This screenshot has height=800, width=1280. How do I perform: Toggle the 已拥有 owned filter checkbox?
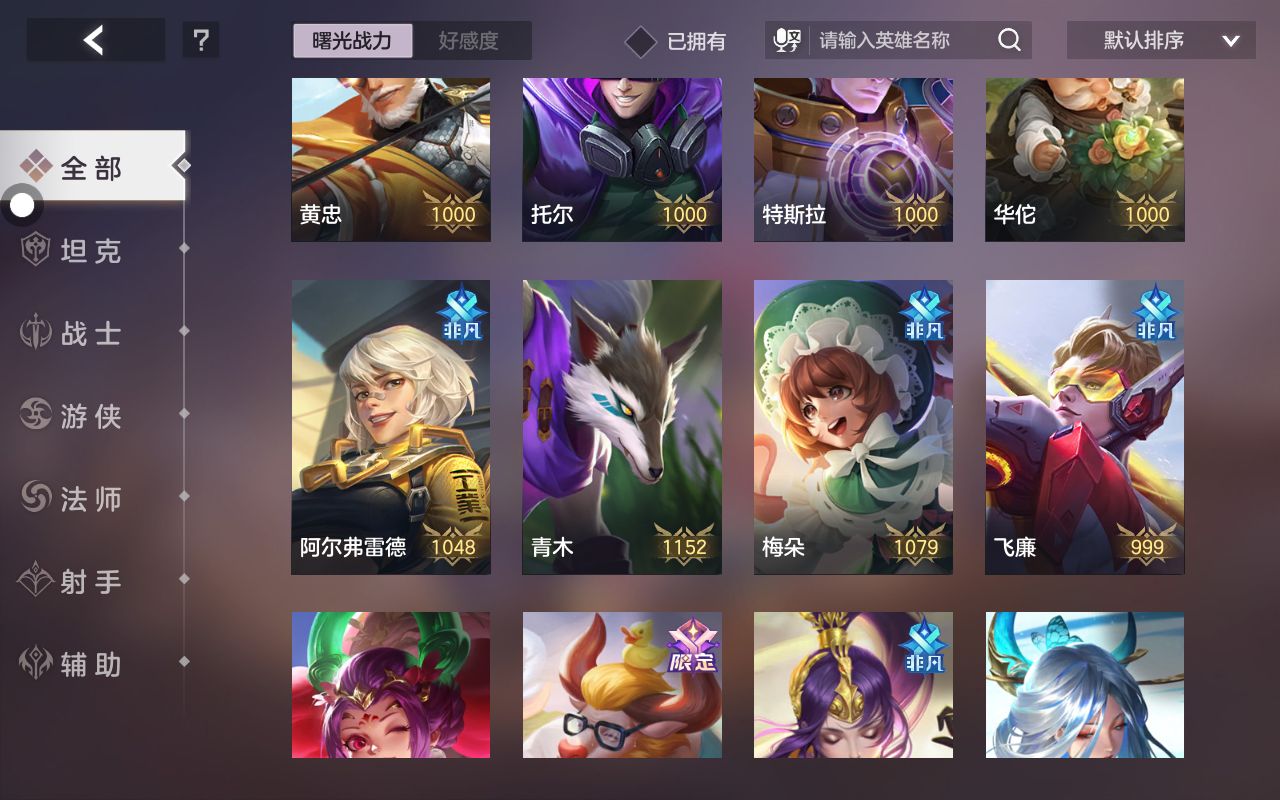[x=640, y=42]
